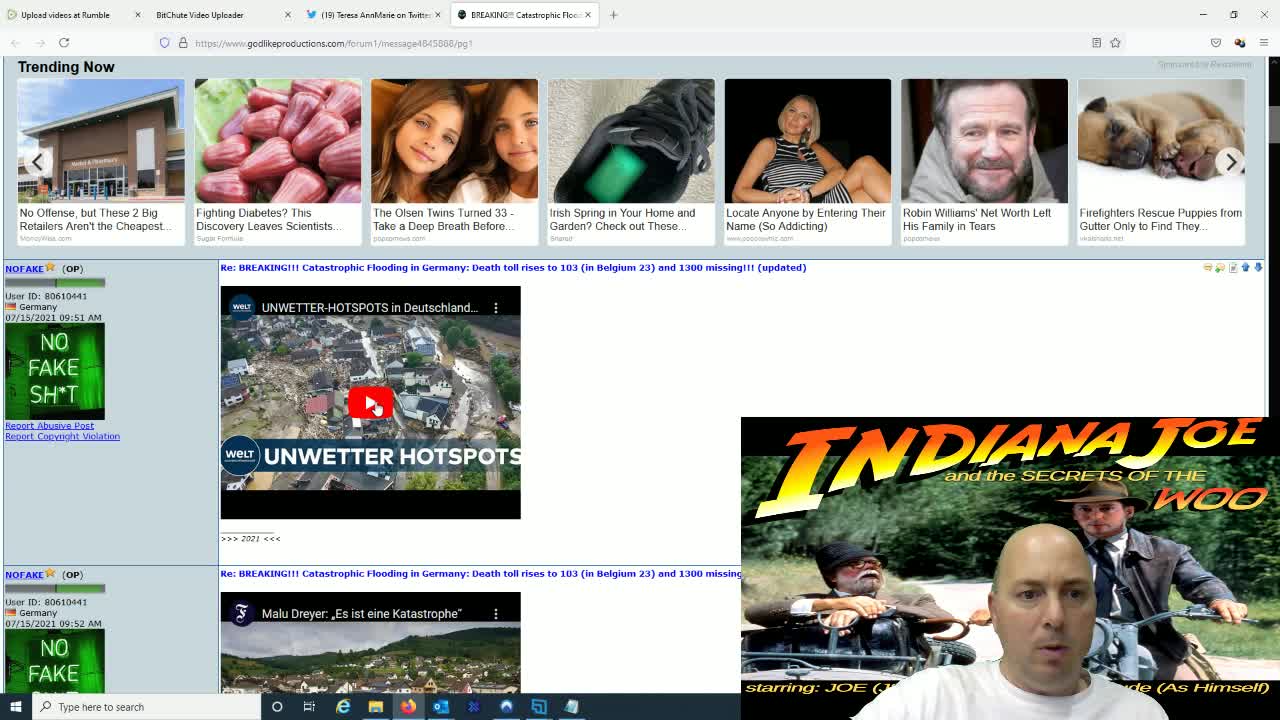1280x720 pixels.
Task: Open Fighting Diabetes discovery ad
Action: [277, 162]
